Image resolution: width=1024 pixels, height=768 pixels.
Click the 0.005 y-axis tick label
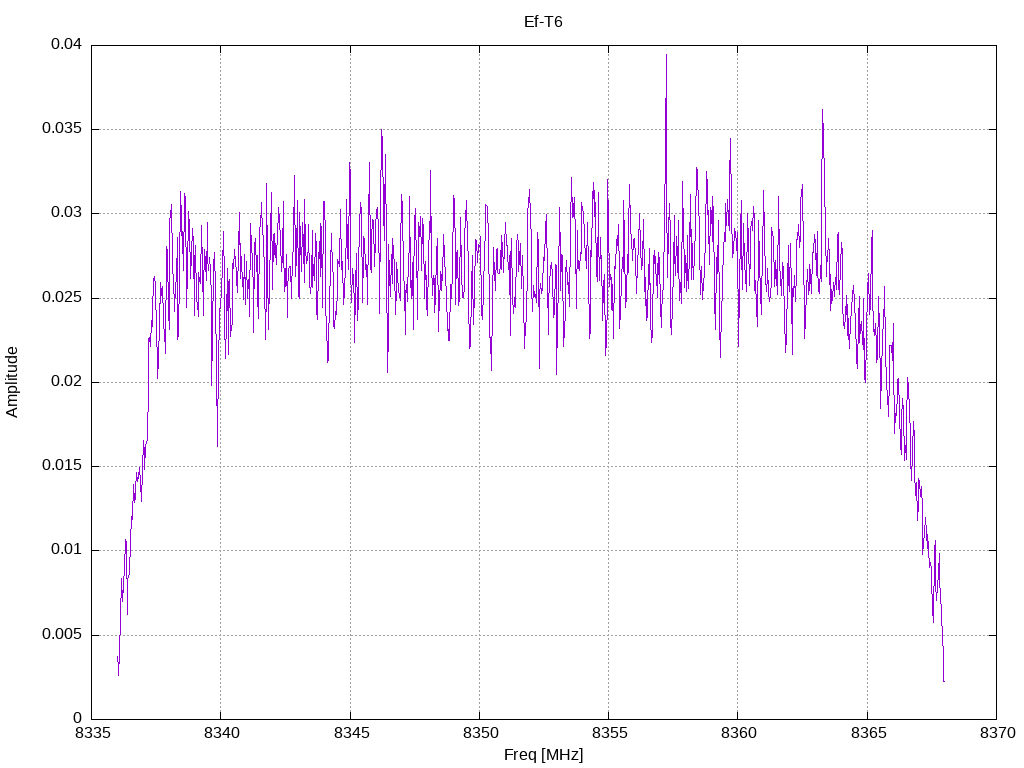(x=62, y=634)
